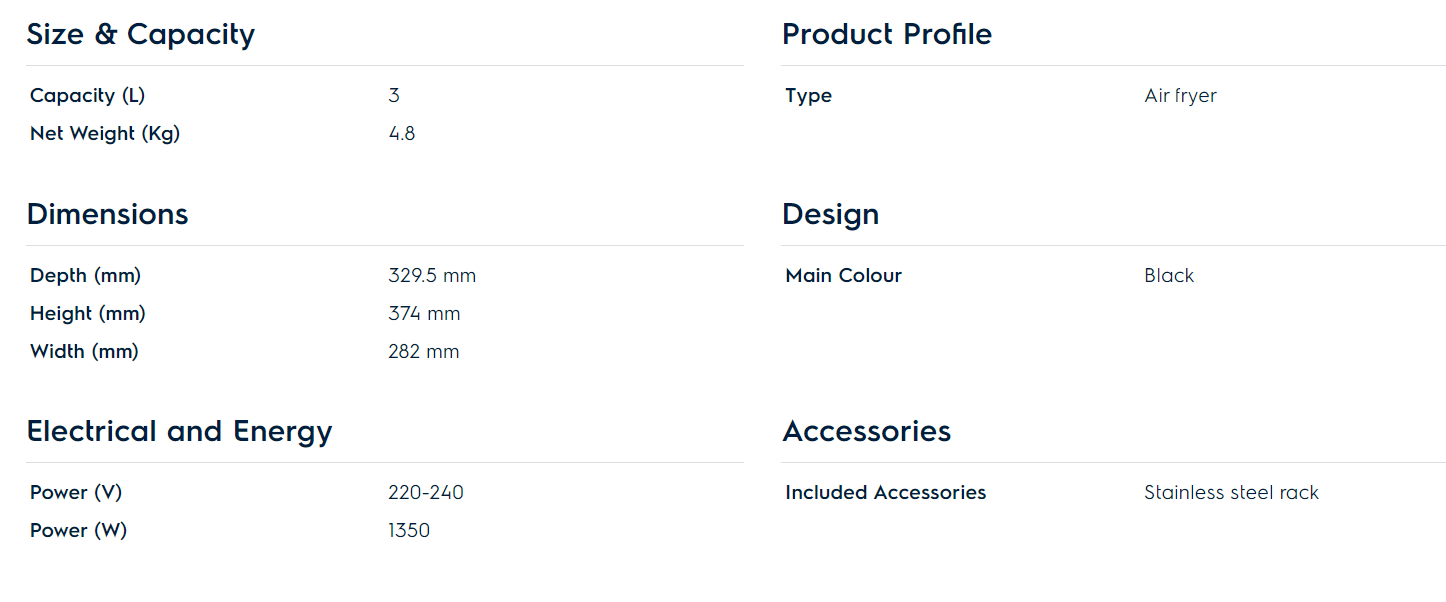The image size is (1446, 602).
Task: Click the 282 mm width value
Action: click(x=424, y=352)
